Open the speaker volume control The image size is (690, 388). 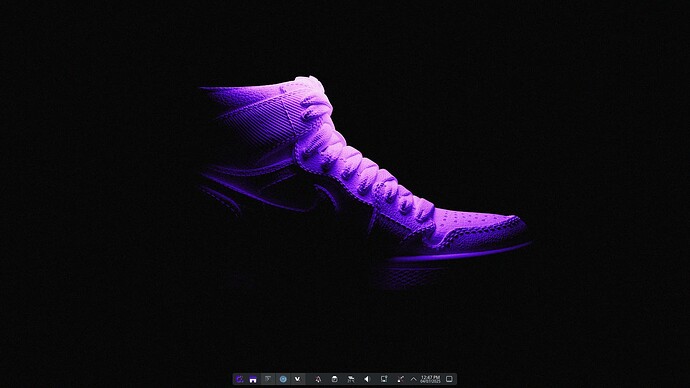(367, 379)
